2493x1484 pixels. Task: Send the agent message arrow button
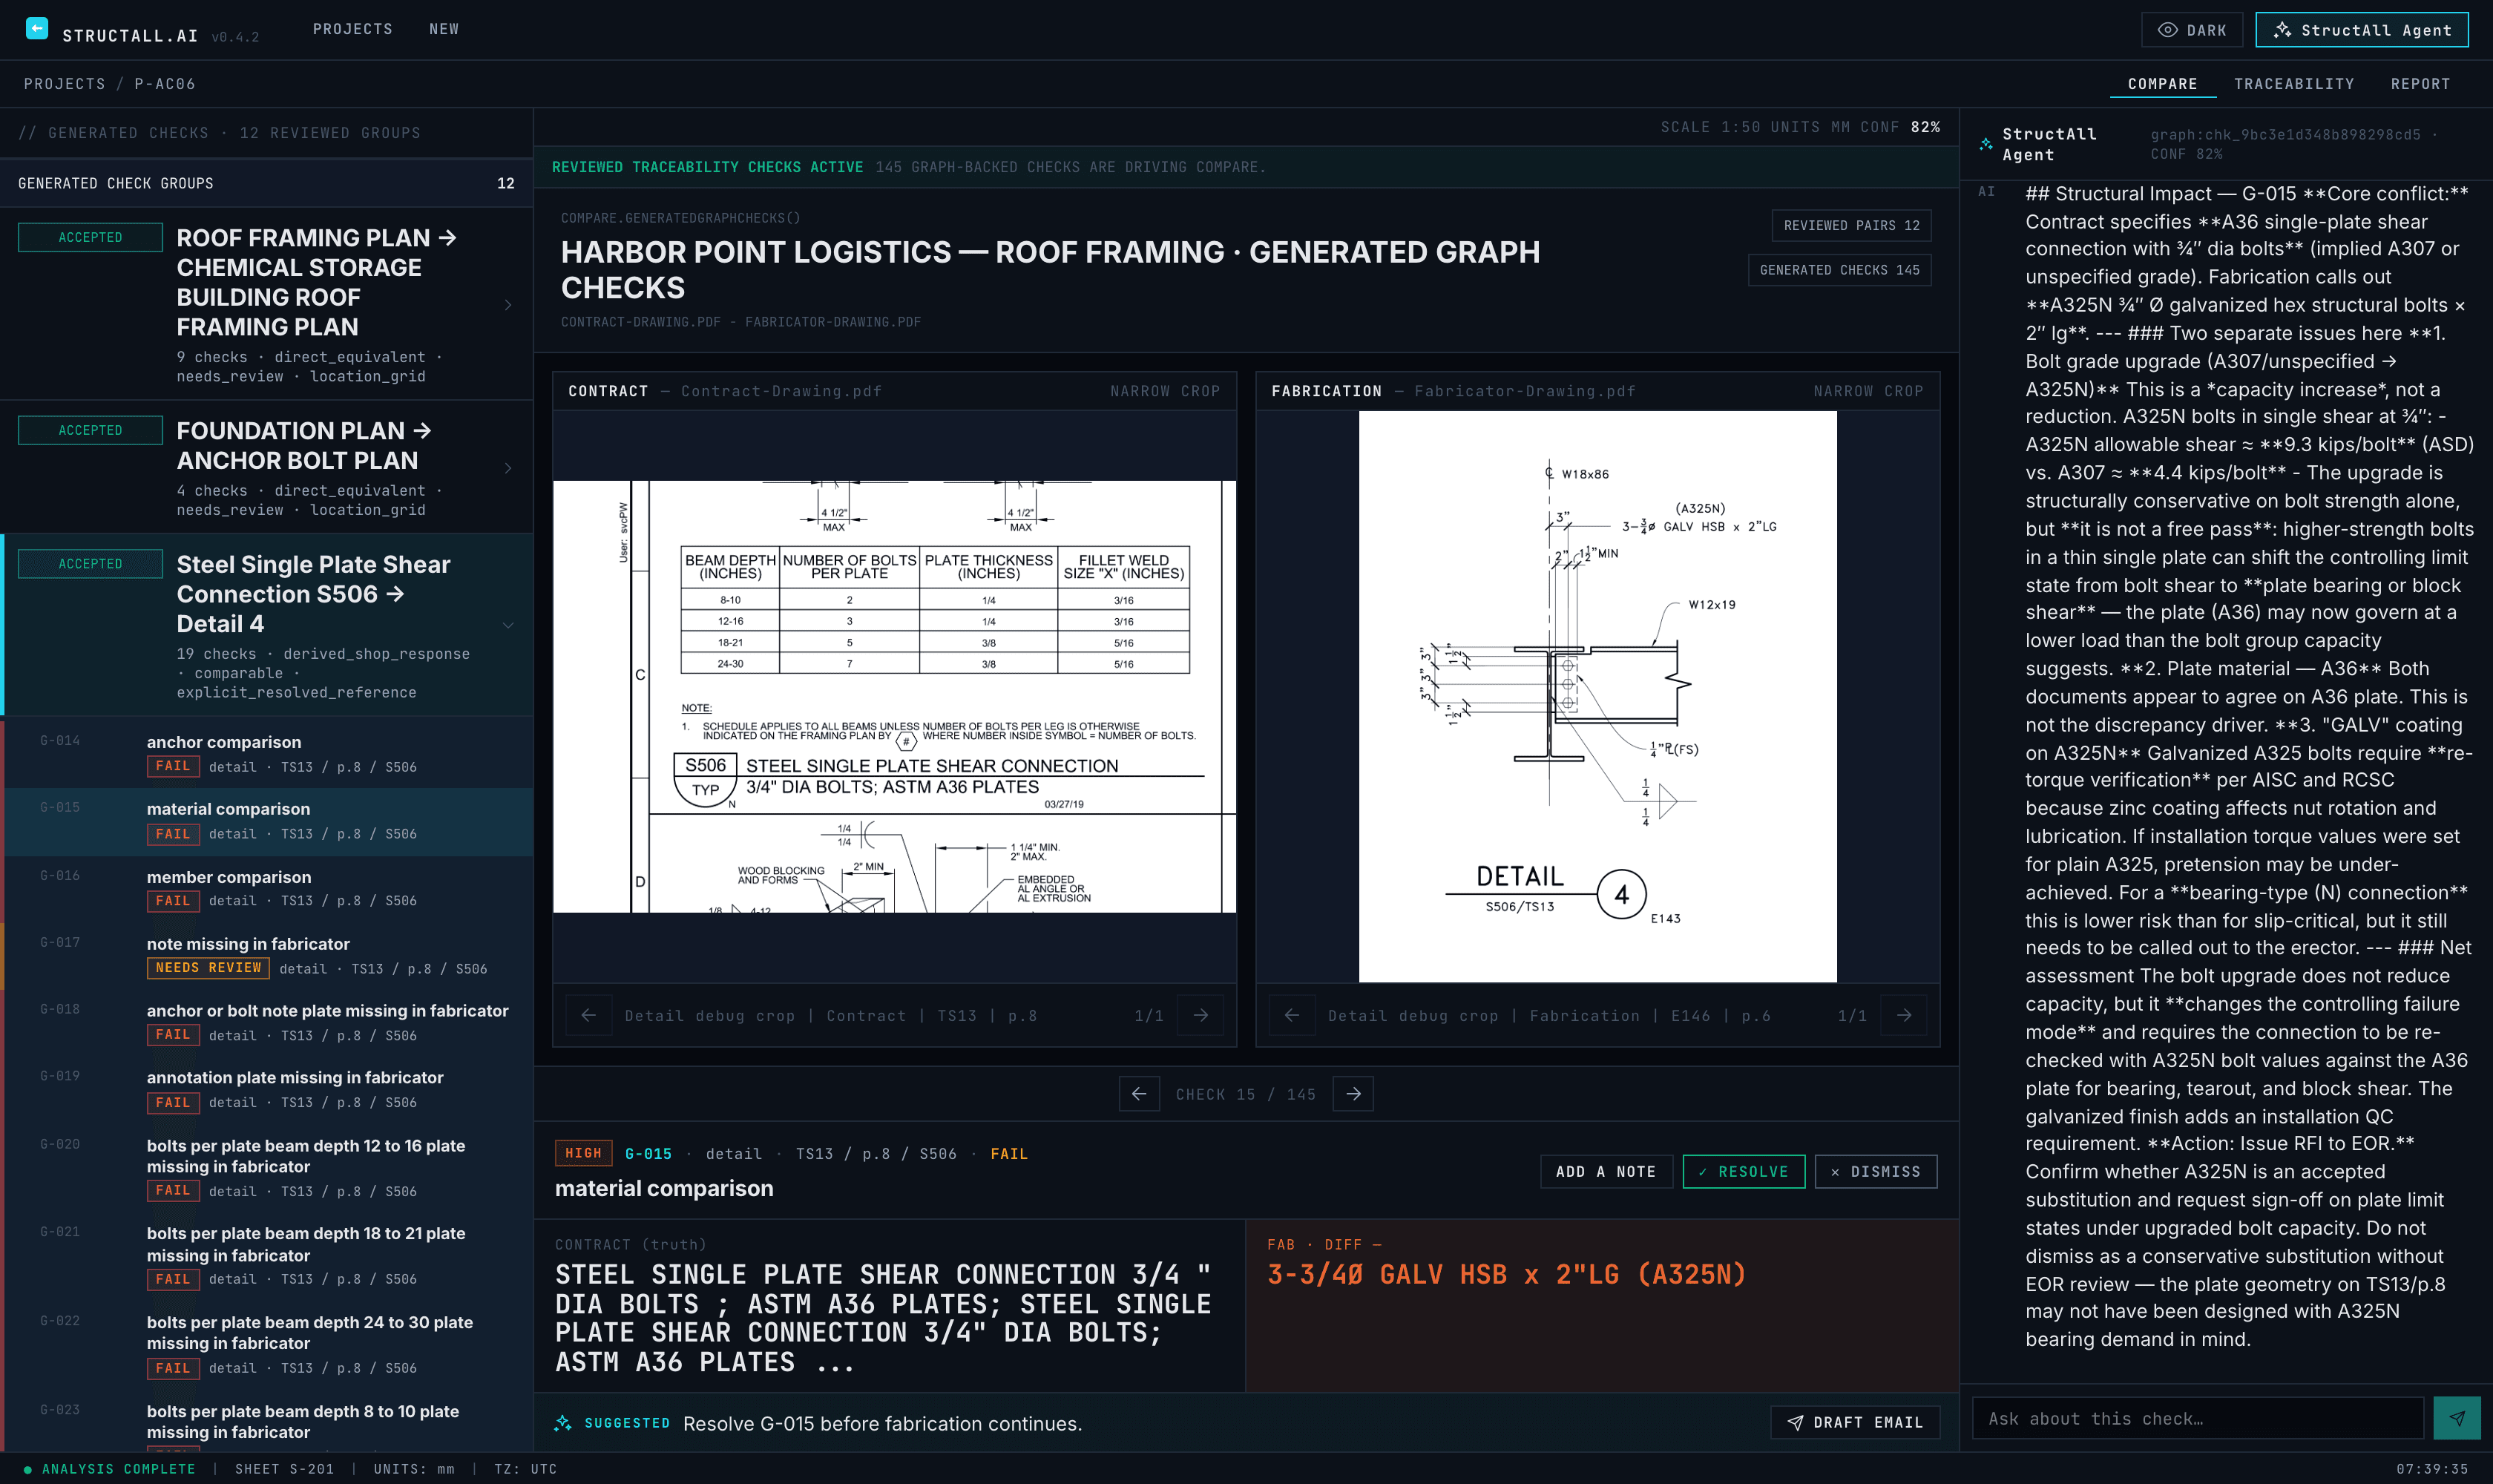coord(2456,1418)
